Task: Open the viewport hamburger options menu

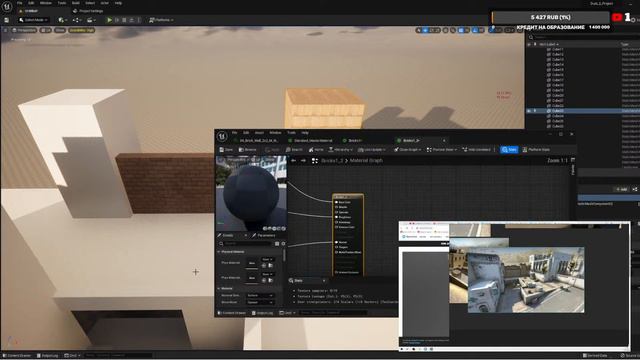Action: [5, 30]
